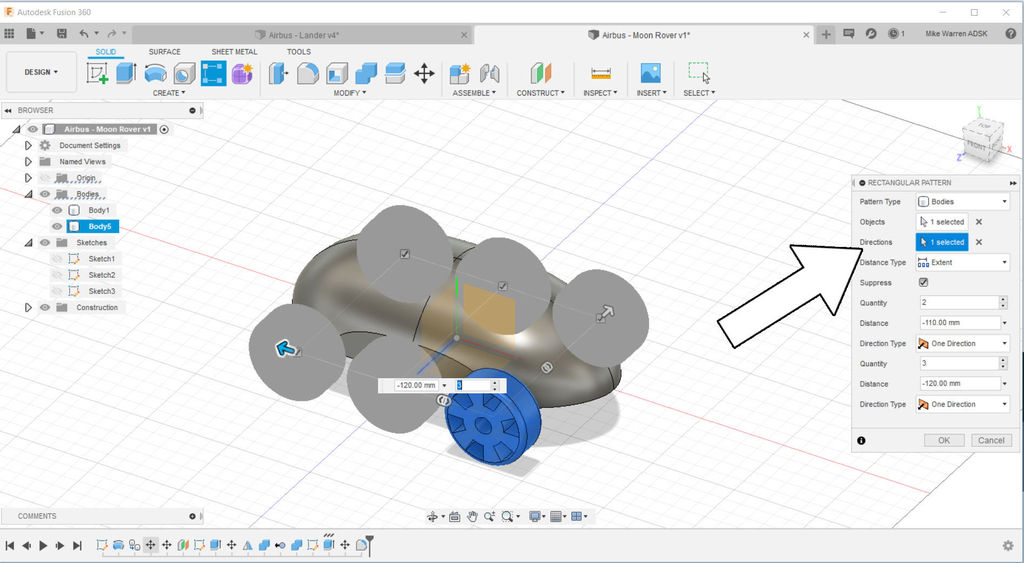This screenshot has width=1024, height=563.
Task: Clear the Objects selection with X
Action: pos(979,222)
